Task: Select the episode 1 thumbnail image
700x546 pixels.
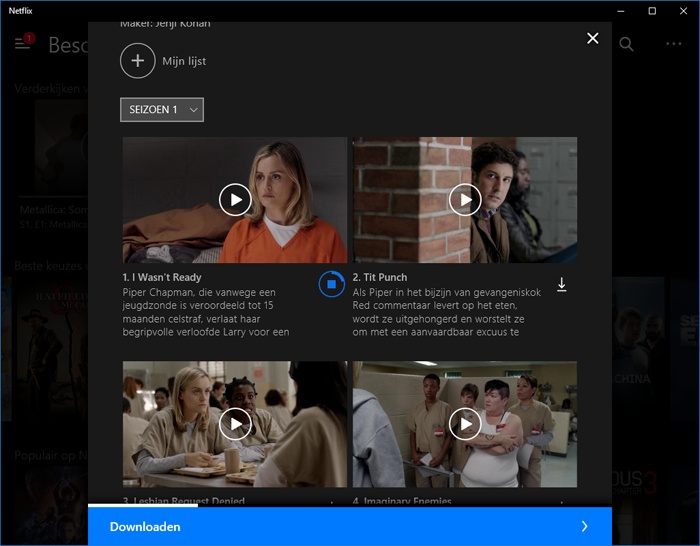Action: click(235, 200)
